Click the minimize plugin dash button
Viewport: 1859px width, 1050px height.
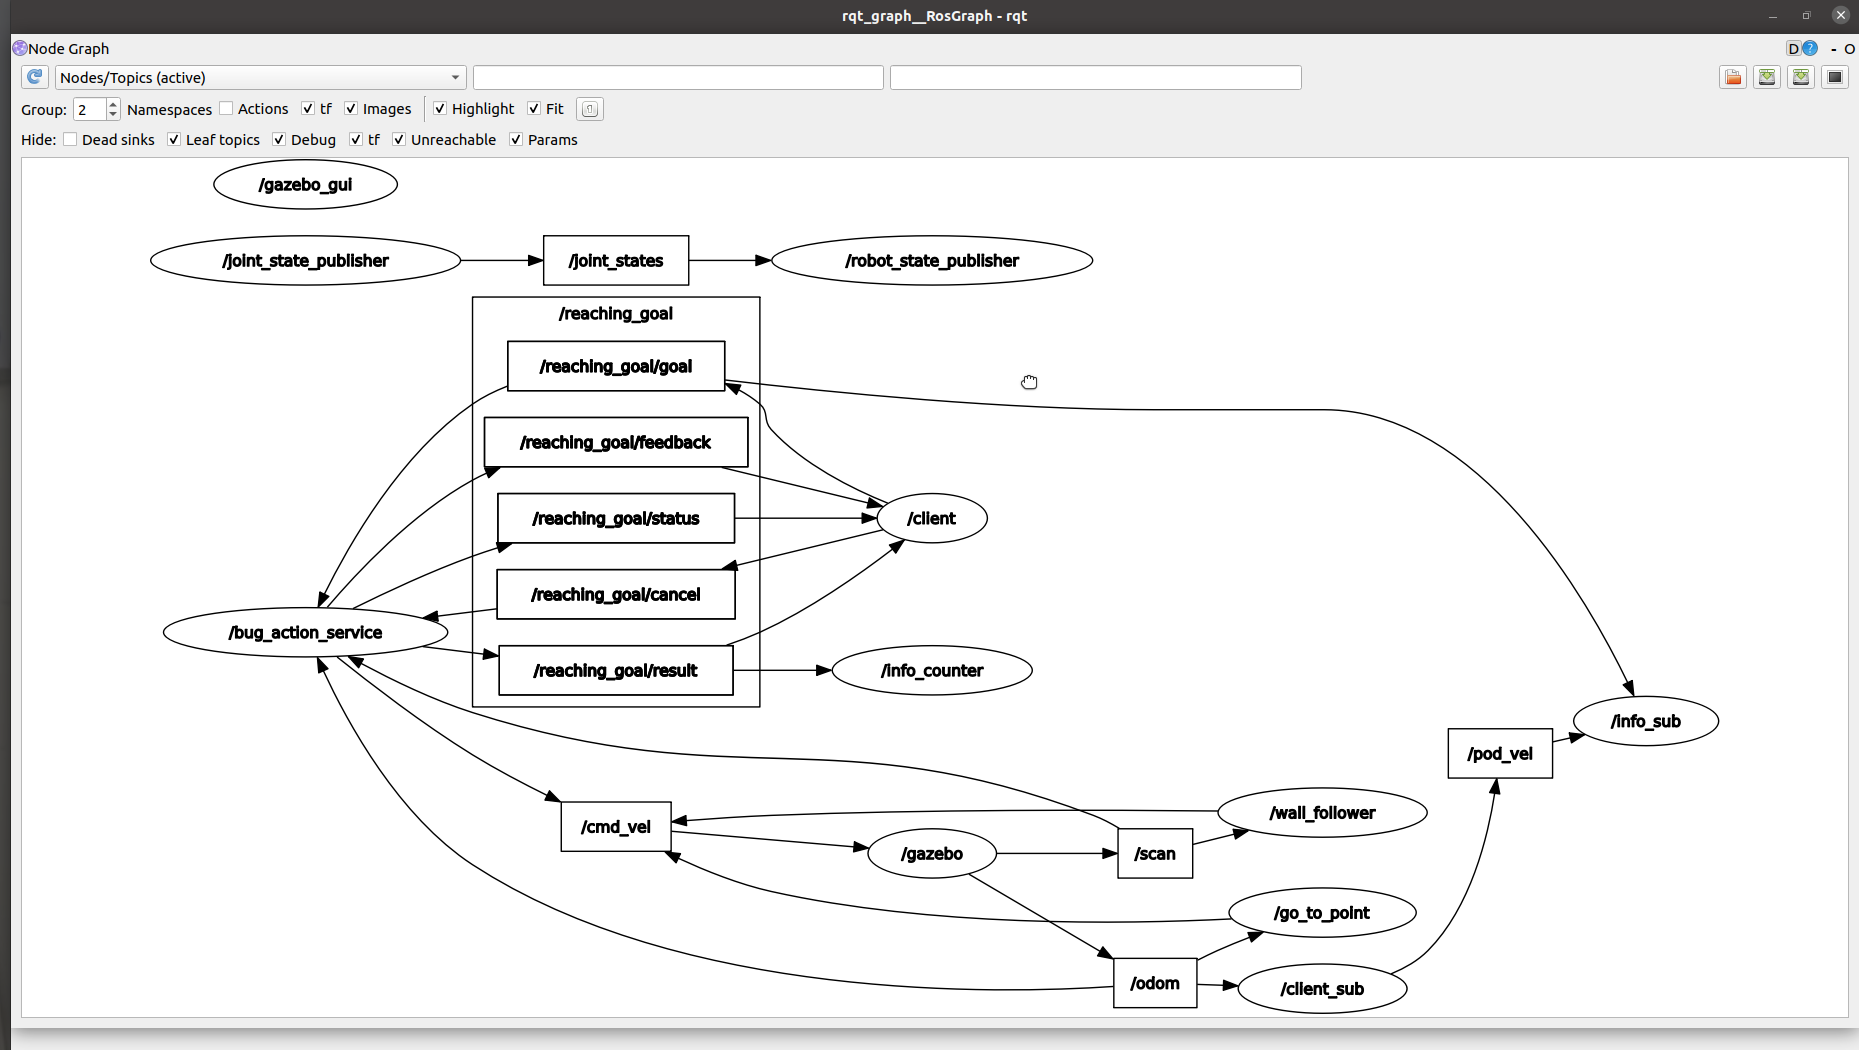[1832, 48]
